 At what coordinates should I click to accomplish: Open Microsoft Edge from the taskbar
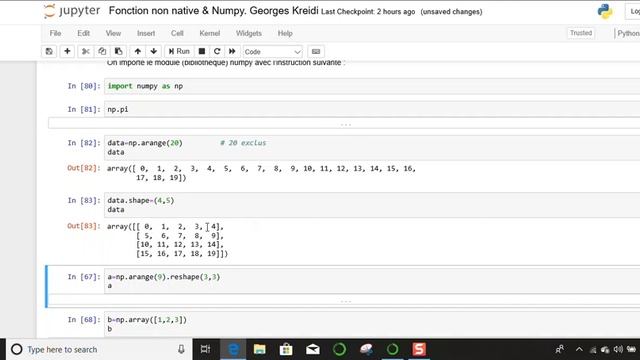(x=233, y=349)
